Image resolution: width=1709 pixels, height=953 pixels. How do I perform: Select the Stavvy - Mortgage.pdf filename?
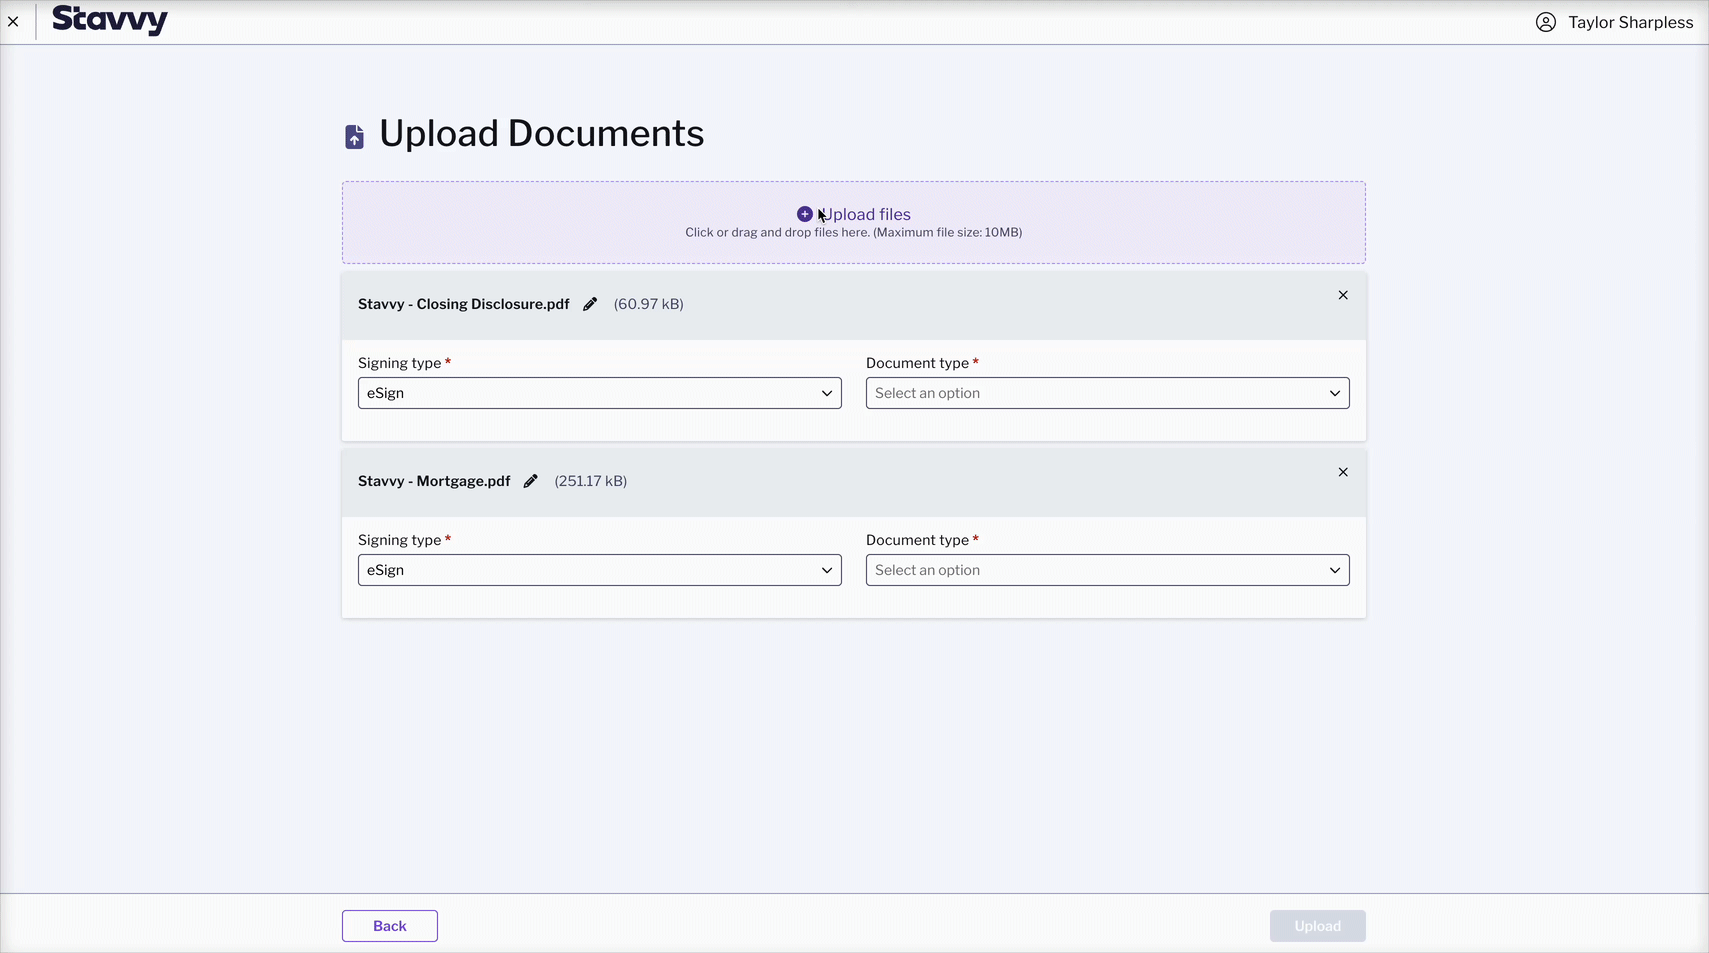[x=434, y=481]
